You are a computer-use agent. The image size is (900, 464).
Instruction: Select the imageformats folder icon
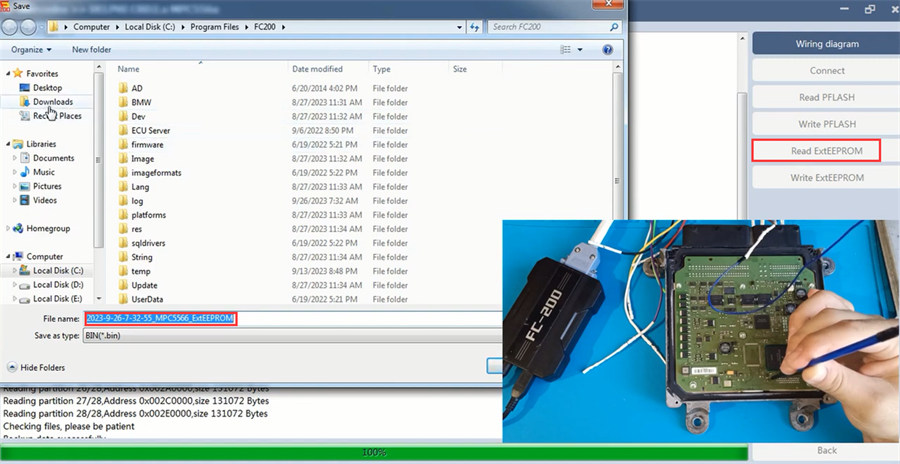(123, 172)
